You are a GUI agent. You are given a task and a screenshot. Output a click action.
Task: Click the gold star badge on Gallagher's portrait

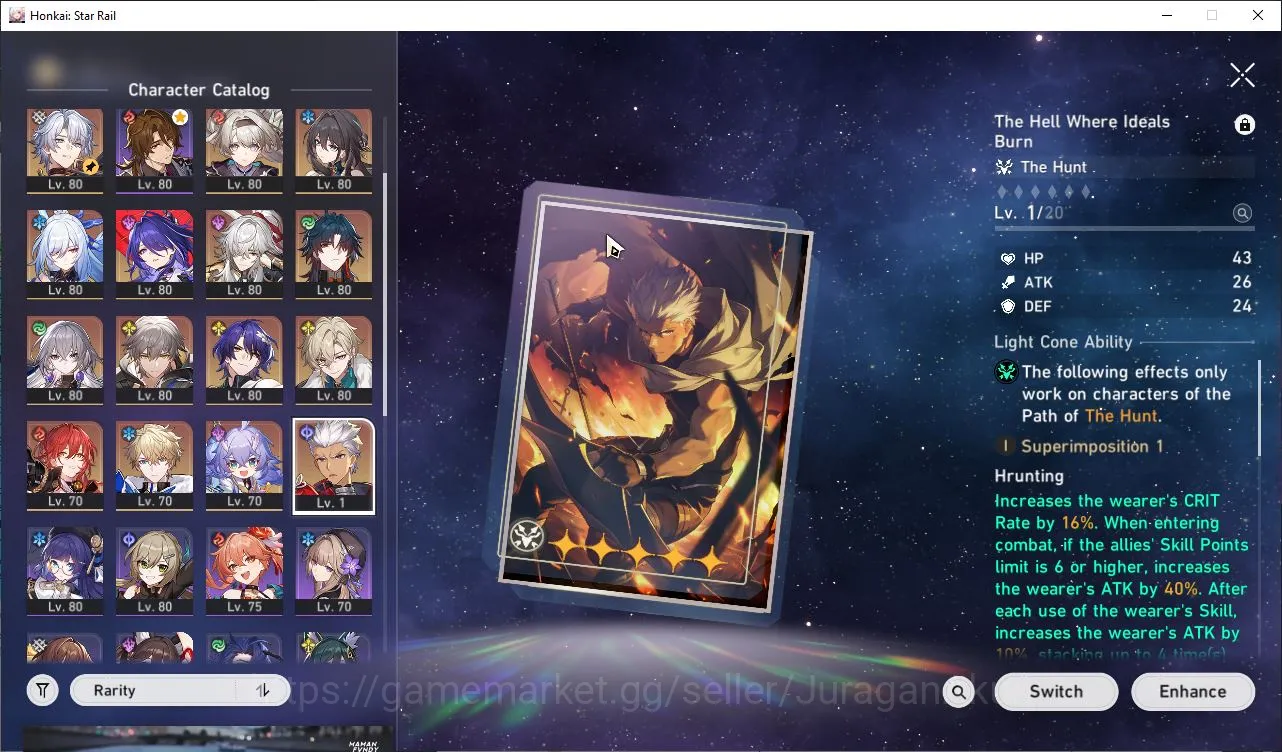[x=181, y=119]
